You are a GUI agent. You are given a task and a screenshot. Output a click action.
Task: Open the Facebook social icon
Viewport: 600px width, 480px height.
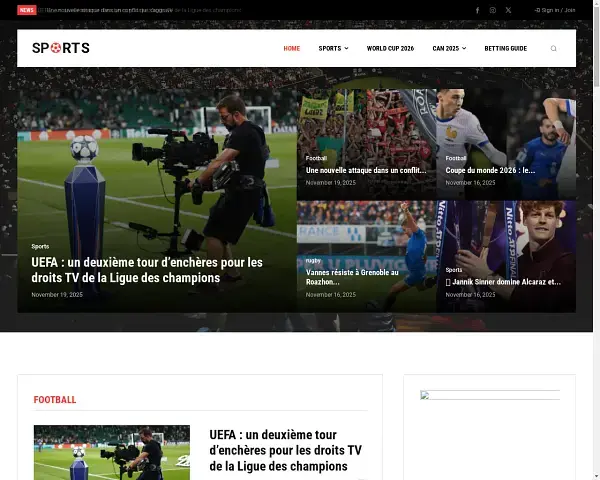pos(477,10)
